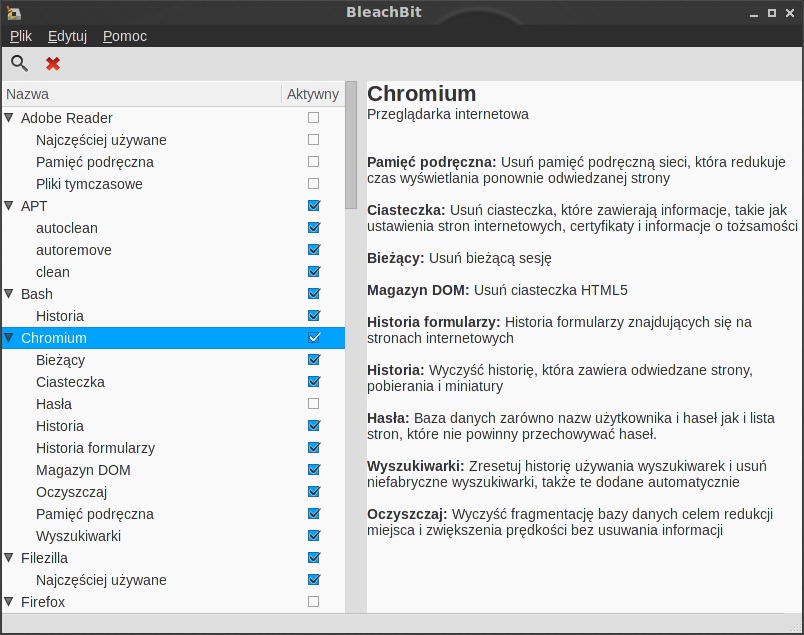Uncheck the Oczyszczaj checkbox
This screenshot has width=804, height=635.
(313, 492)
